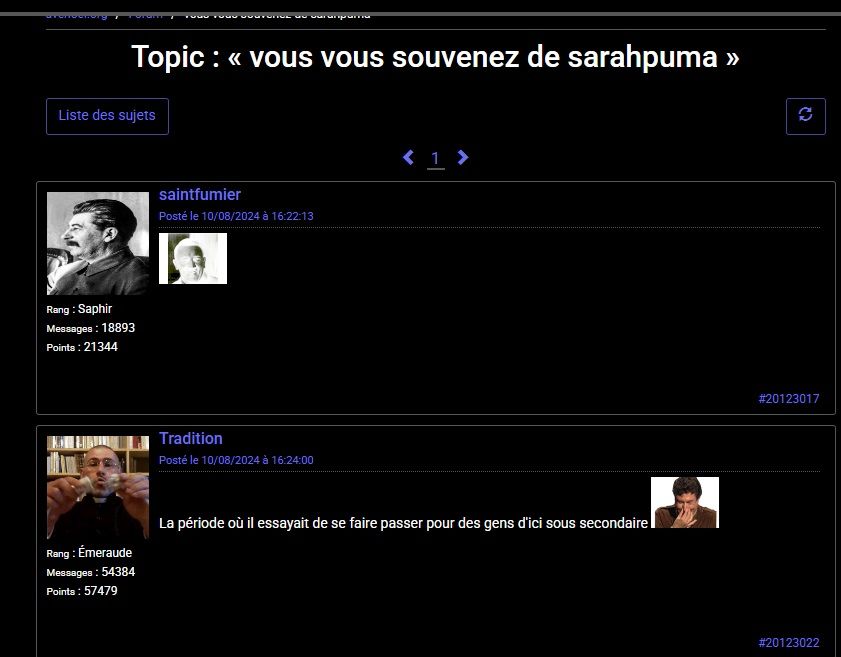Click the topic title heading
Image resolution: width=841 pixels, height=657 pixels.
(x=435, y=57)
